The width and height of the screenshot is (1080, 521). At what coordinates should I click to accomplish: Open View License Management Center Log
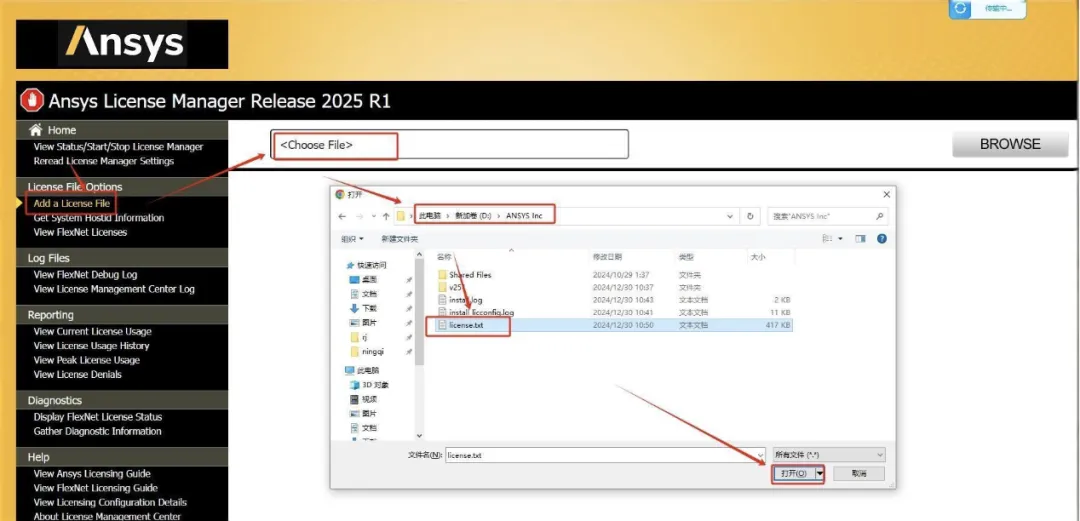(x=114, y=289)
